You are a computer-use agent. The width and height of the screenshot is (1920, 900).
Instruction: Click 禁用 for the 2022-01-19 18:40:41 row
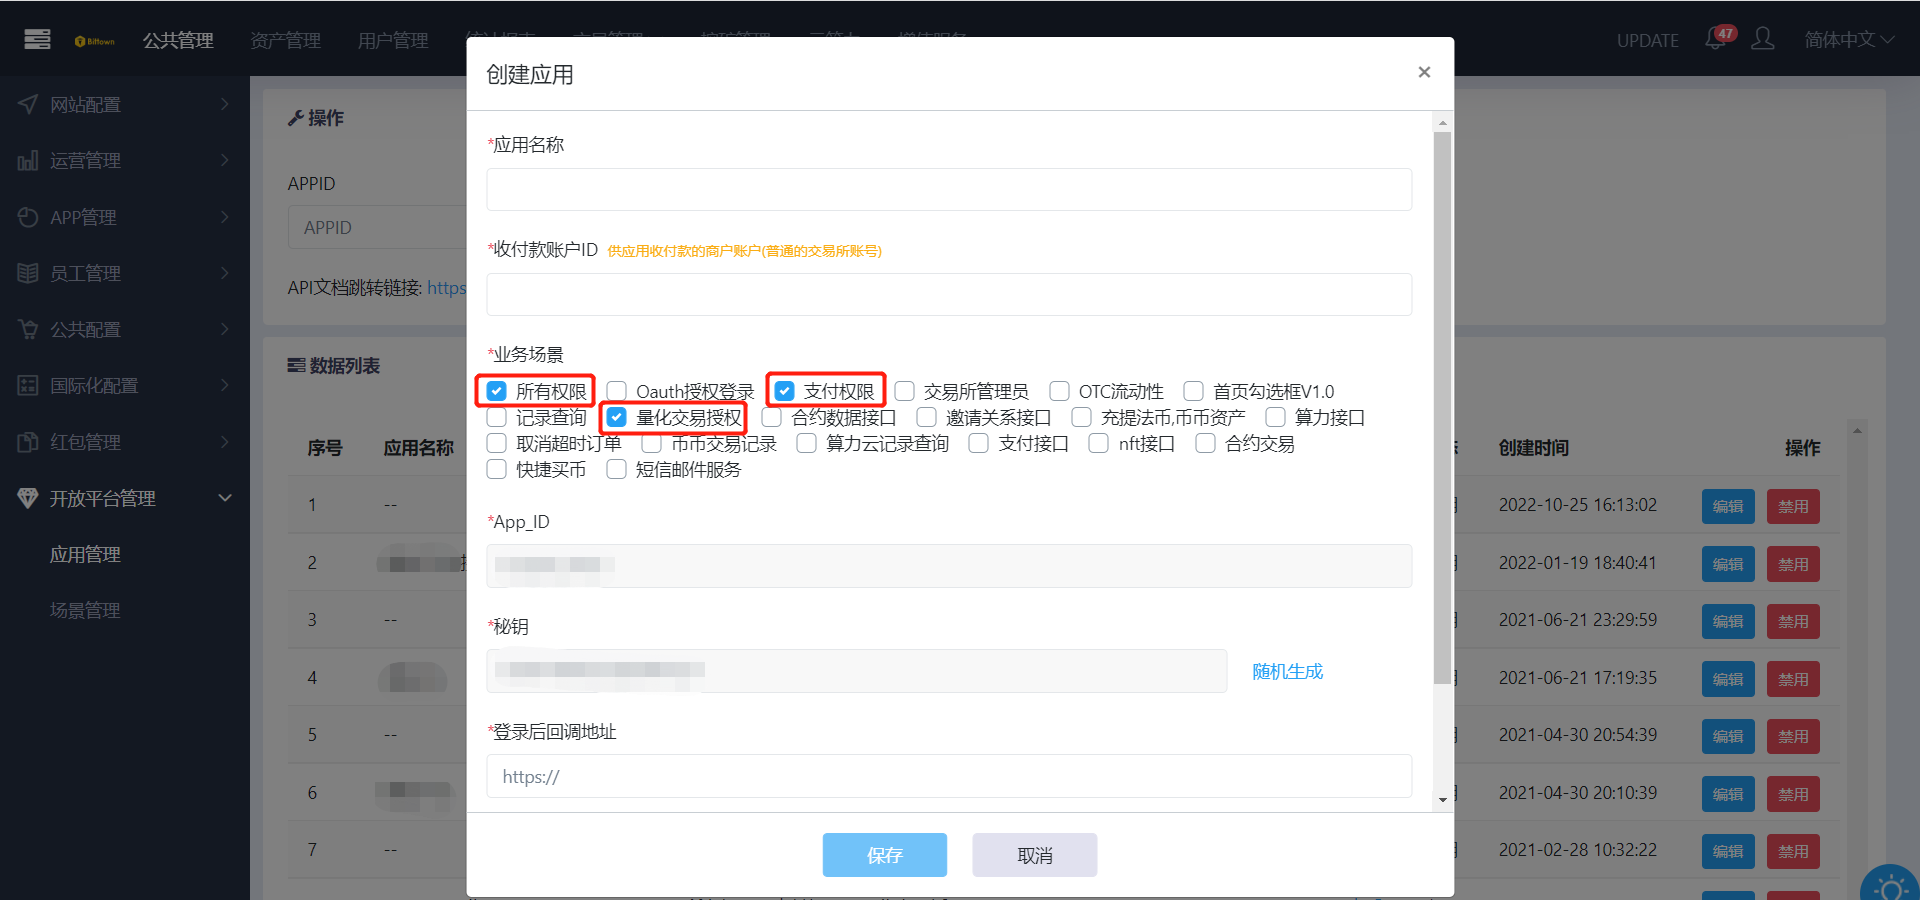(1793, 564)
